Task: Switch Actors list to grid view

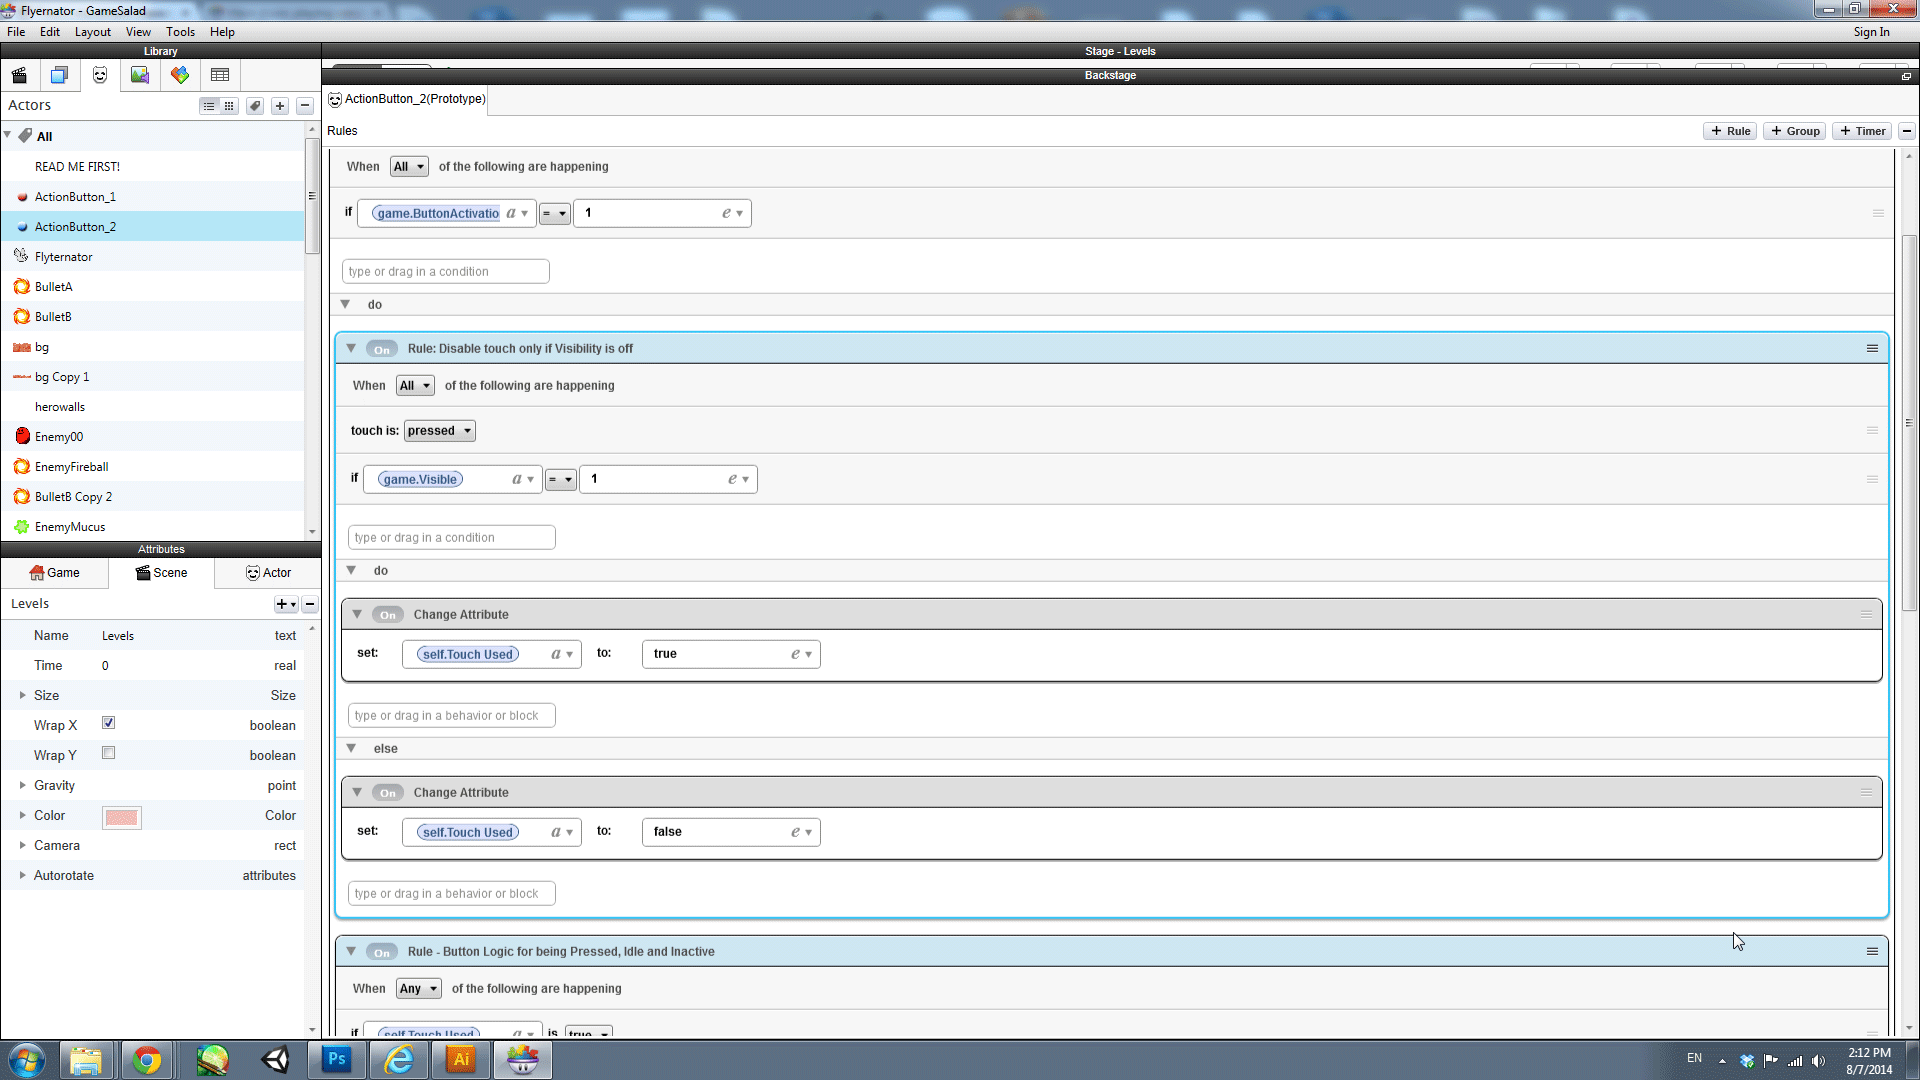Action: point(229,106)
